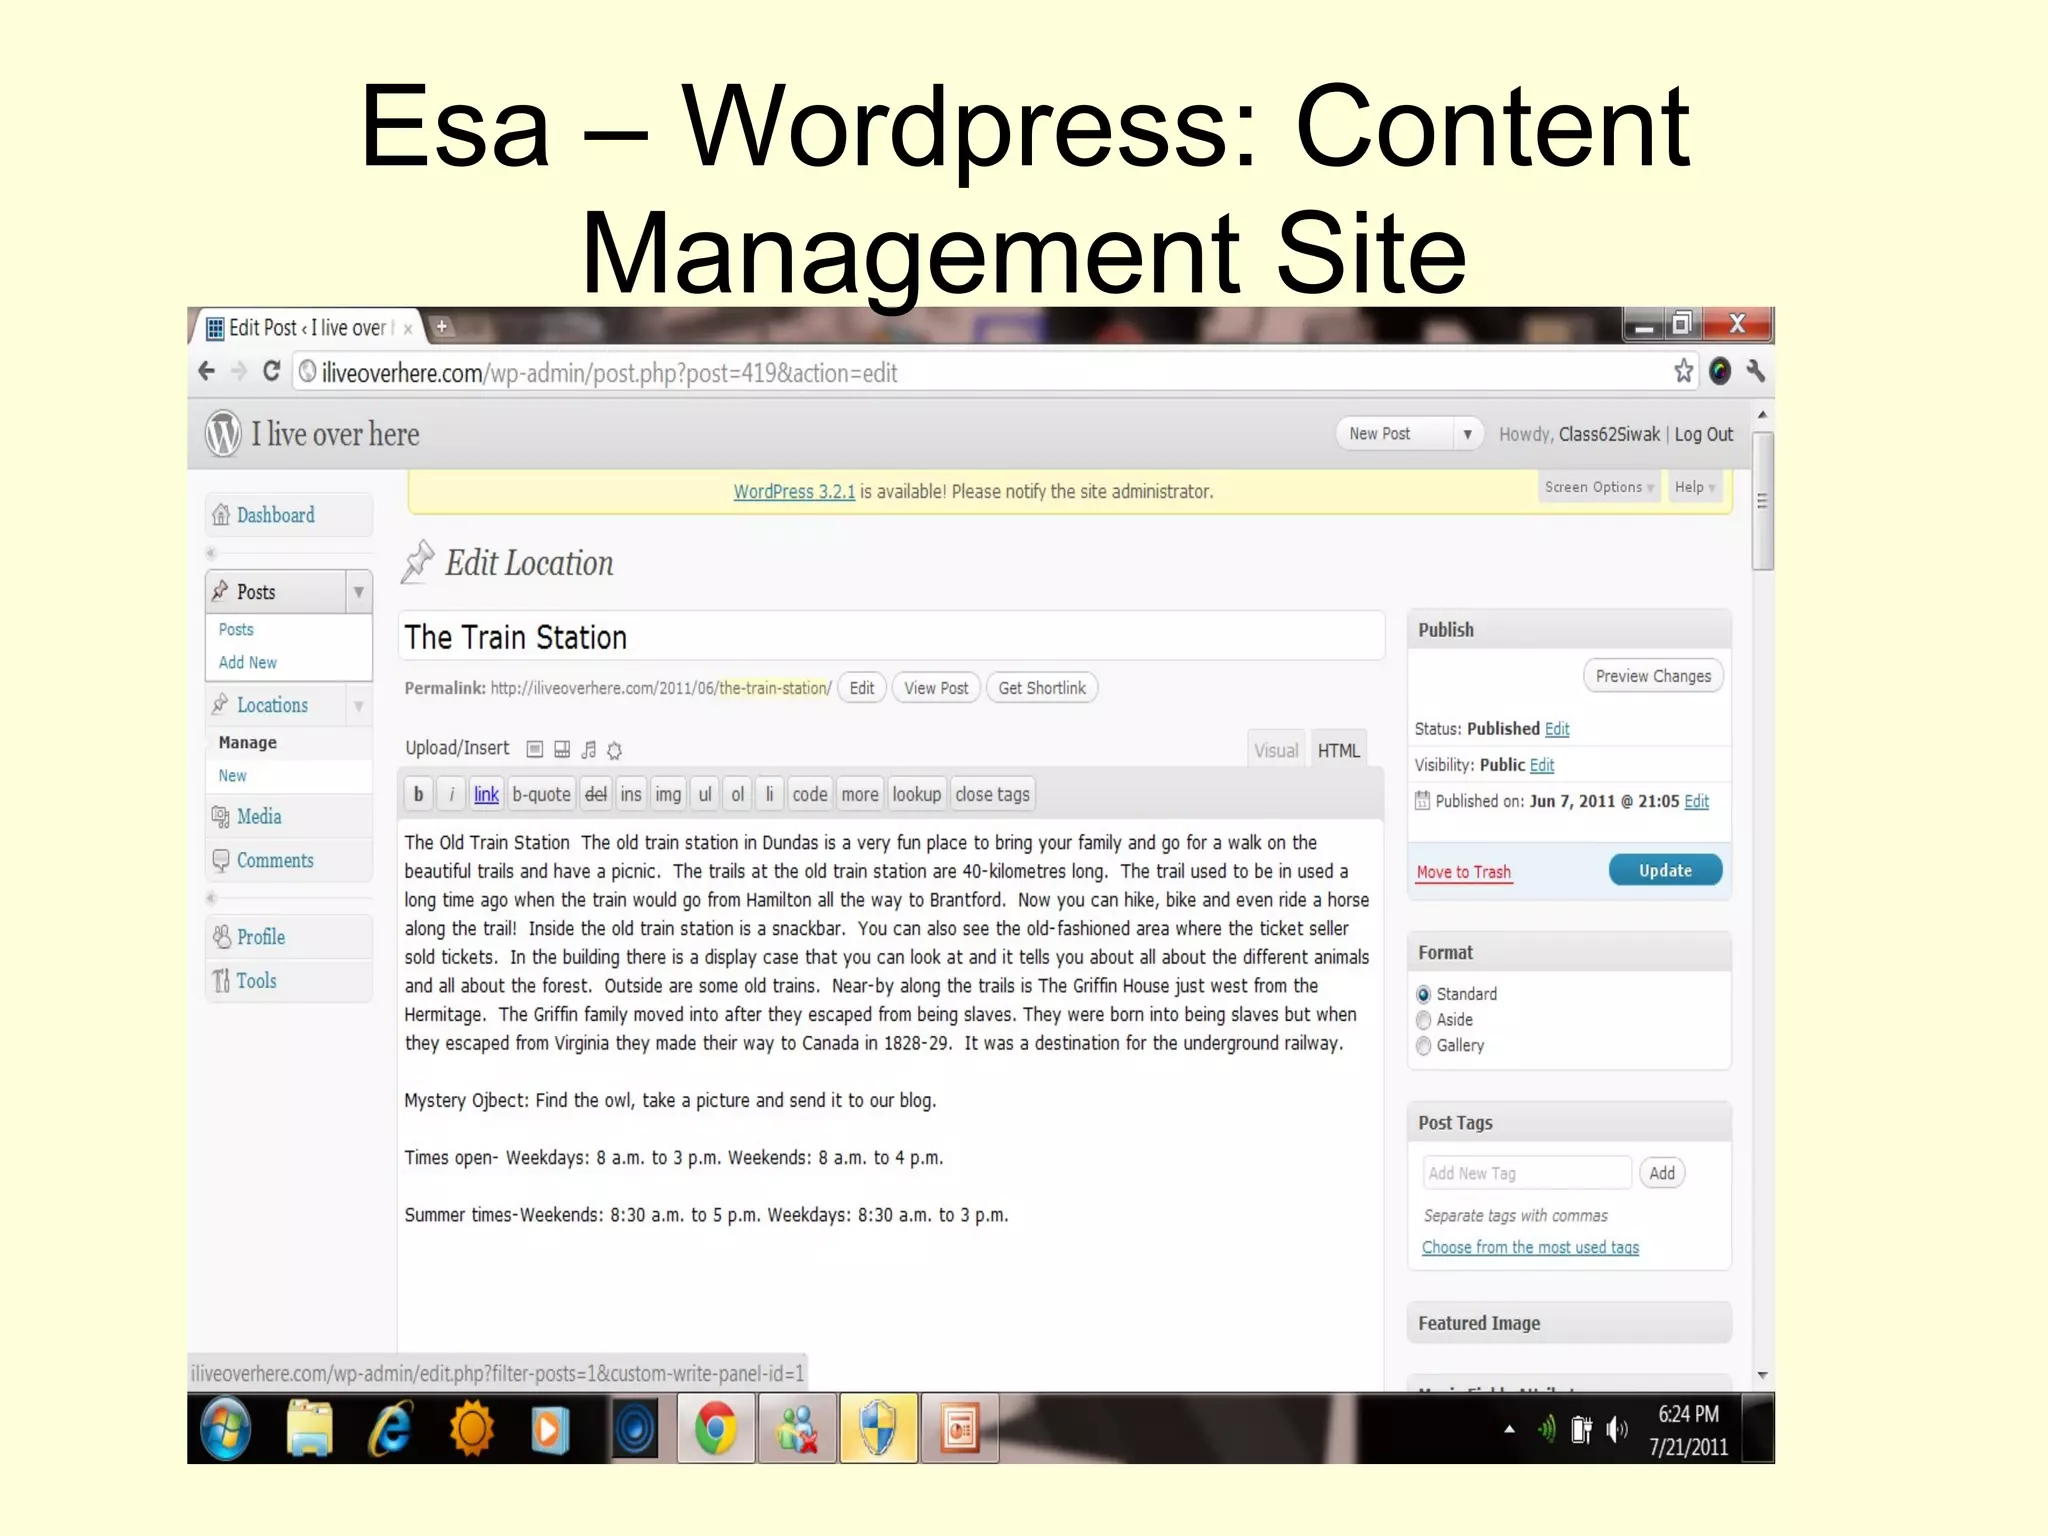
Task: Open the Profile menu item
Action: (x=261, y=937)
